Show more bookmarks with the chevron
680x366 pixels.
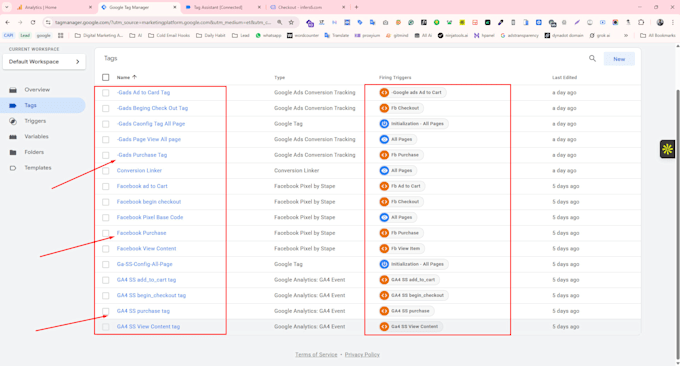(x=626, y=36)
